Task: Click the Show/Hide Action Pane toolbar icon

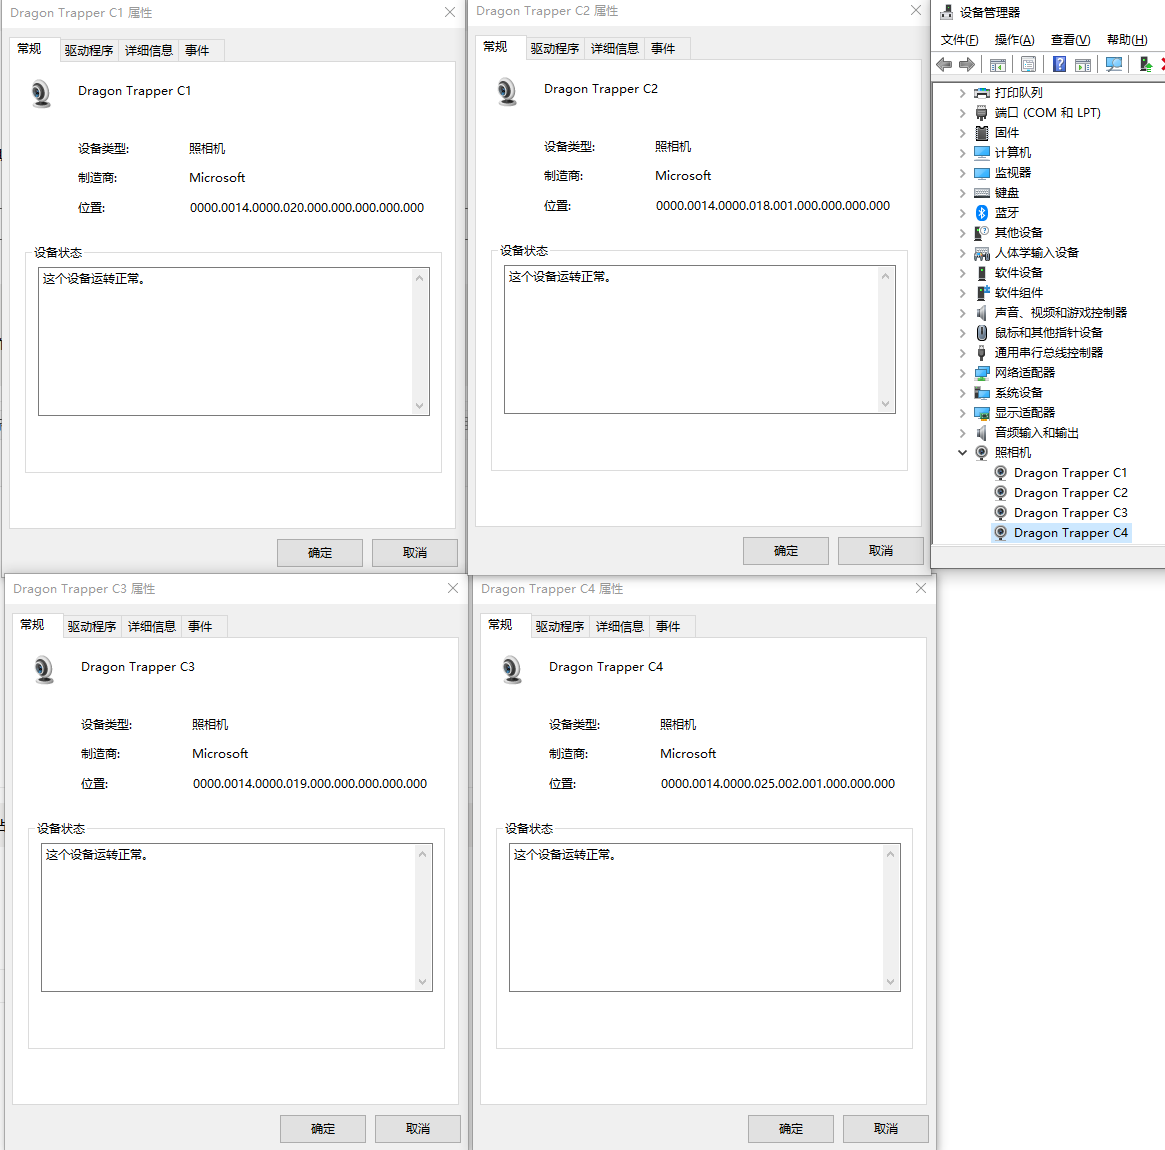Action: [x=1083, y=65]
